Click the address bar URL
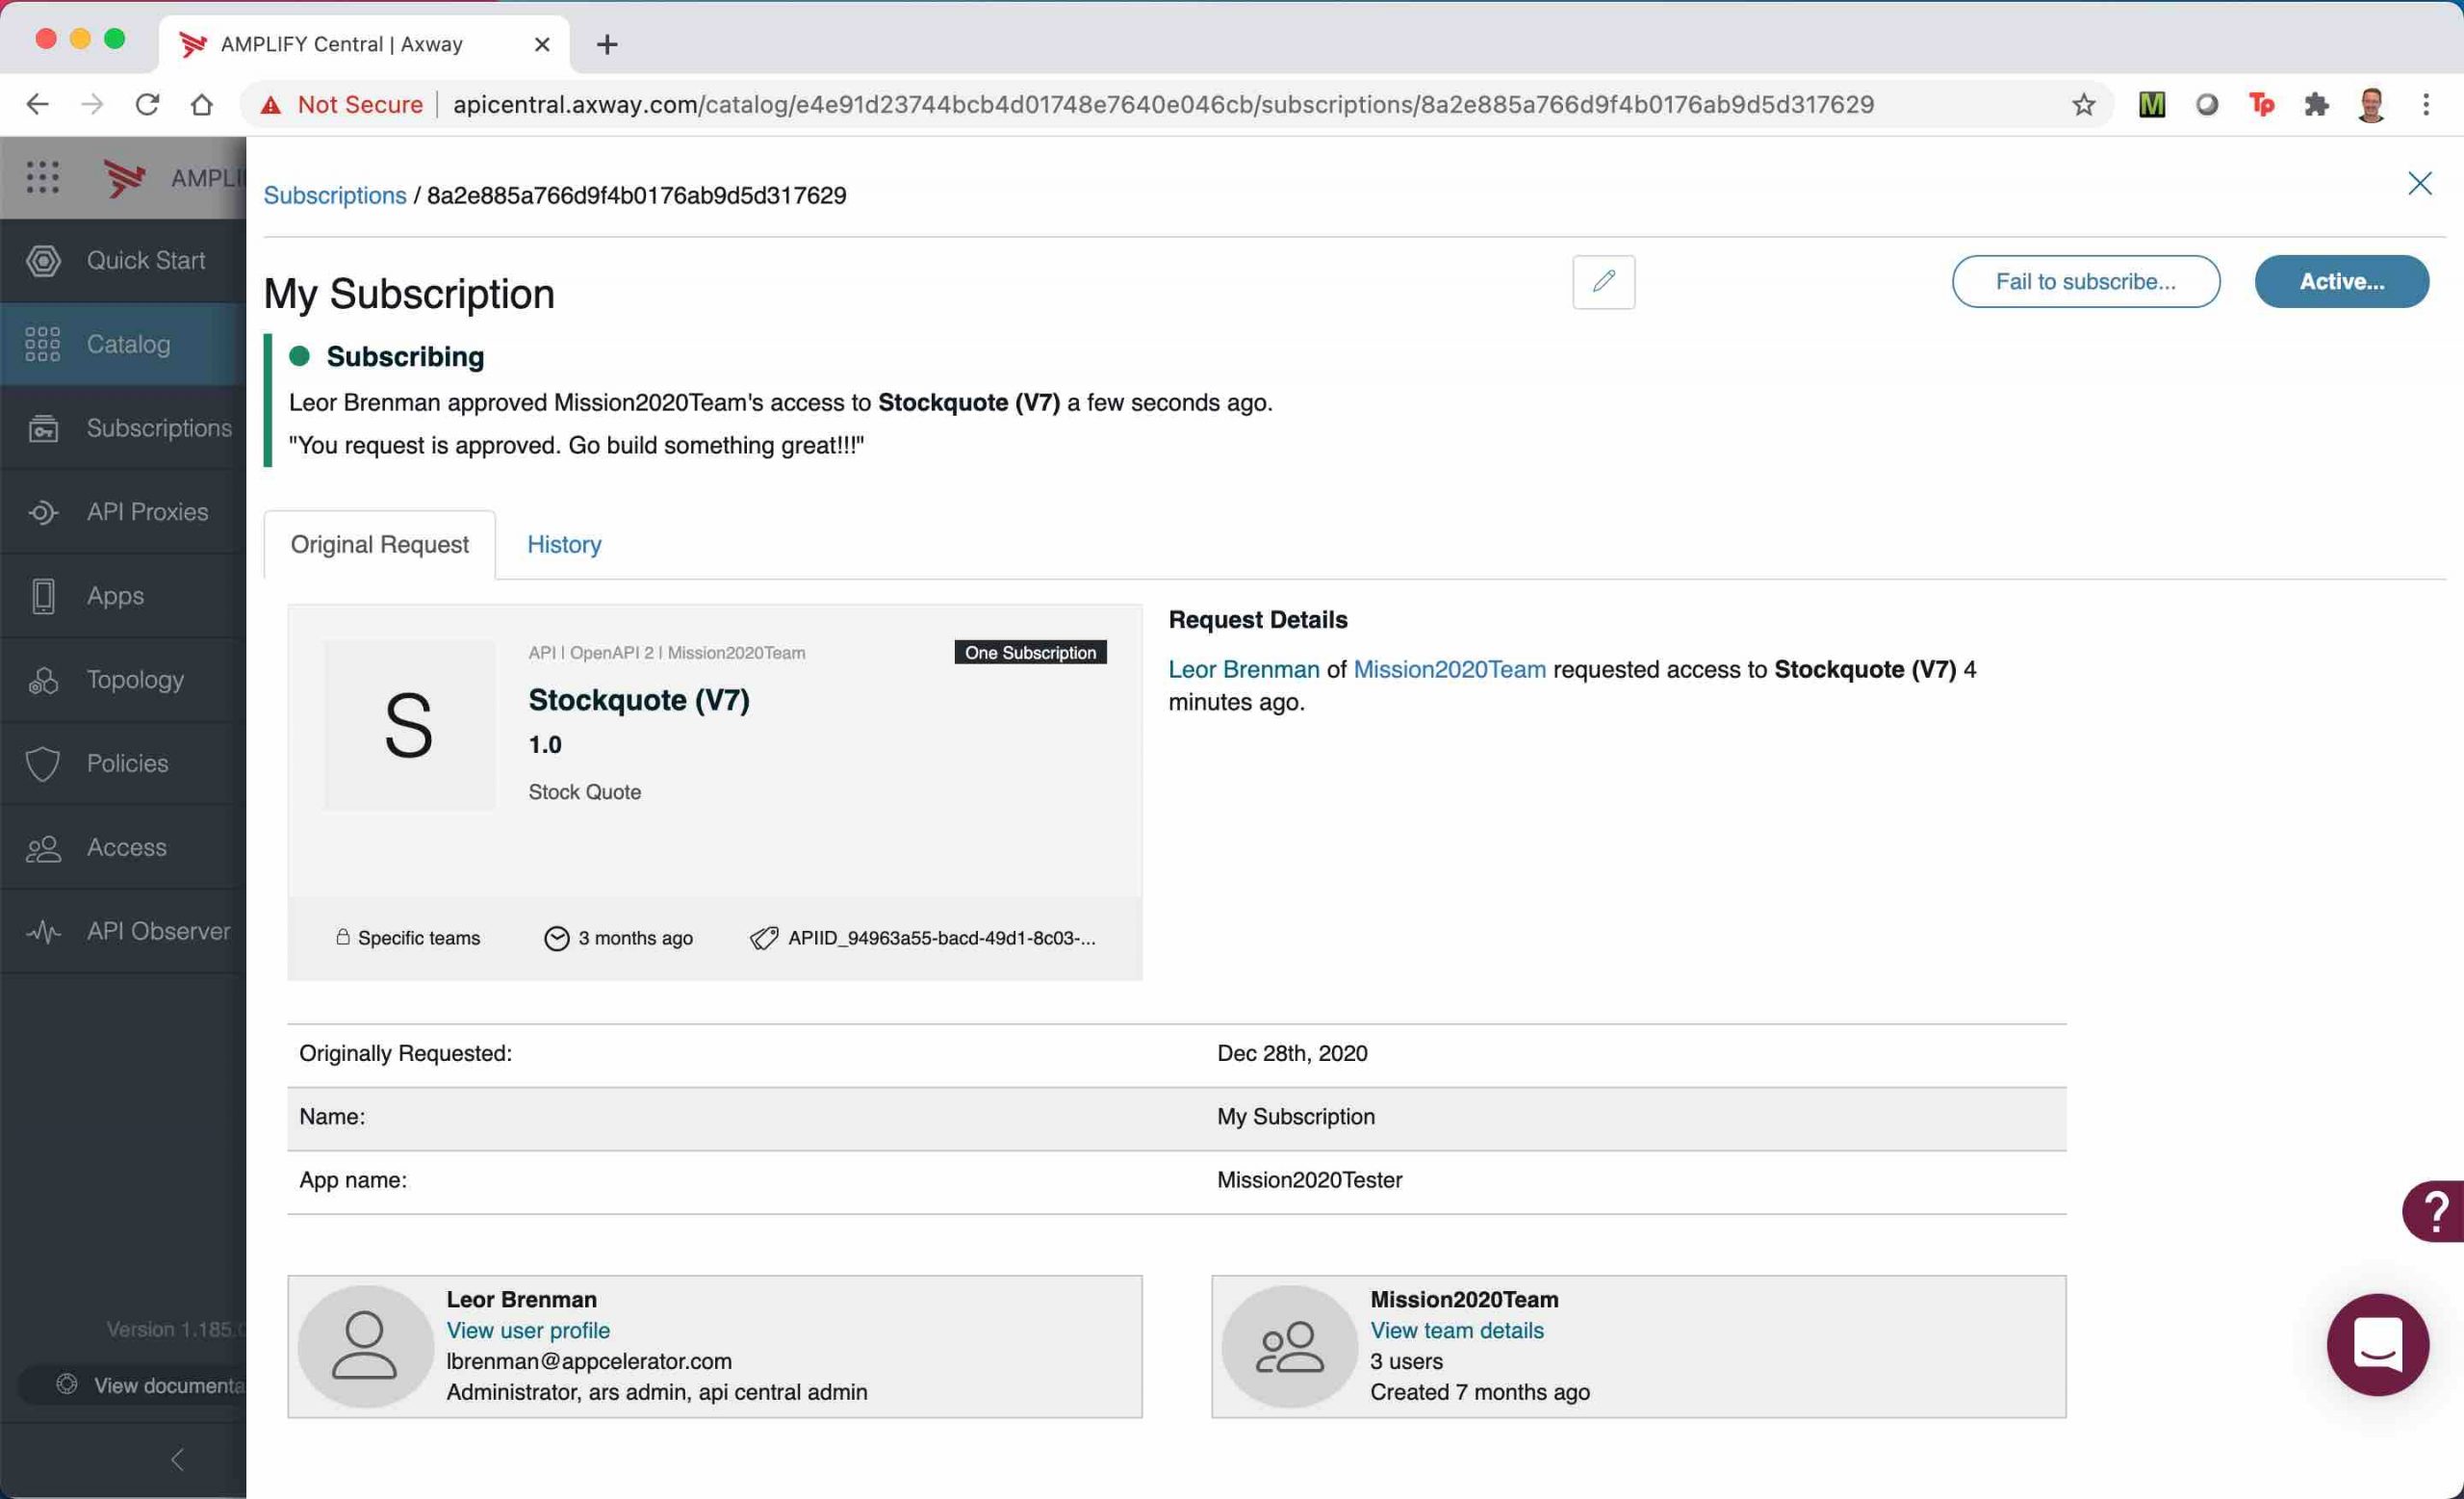The width and height of the screenshot is (2464, 1499). pyautogui.click(x=1163, y=104)
